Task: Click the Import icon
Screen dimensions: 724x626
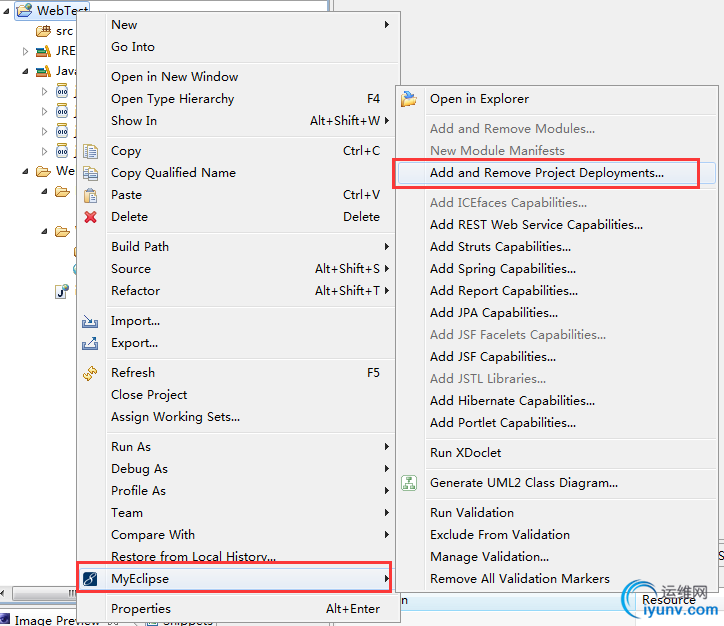Action: click(x=90, y=321)
